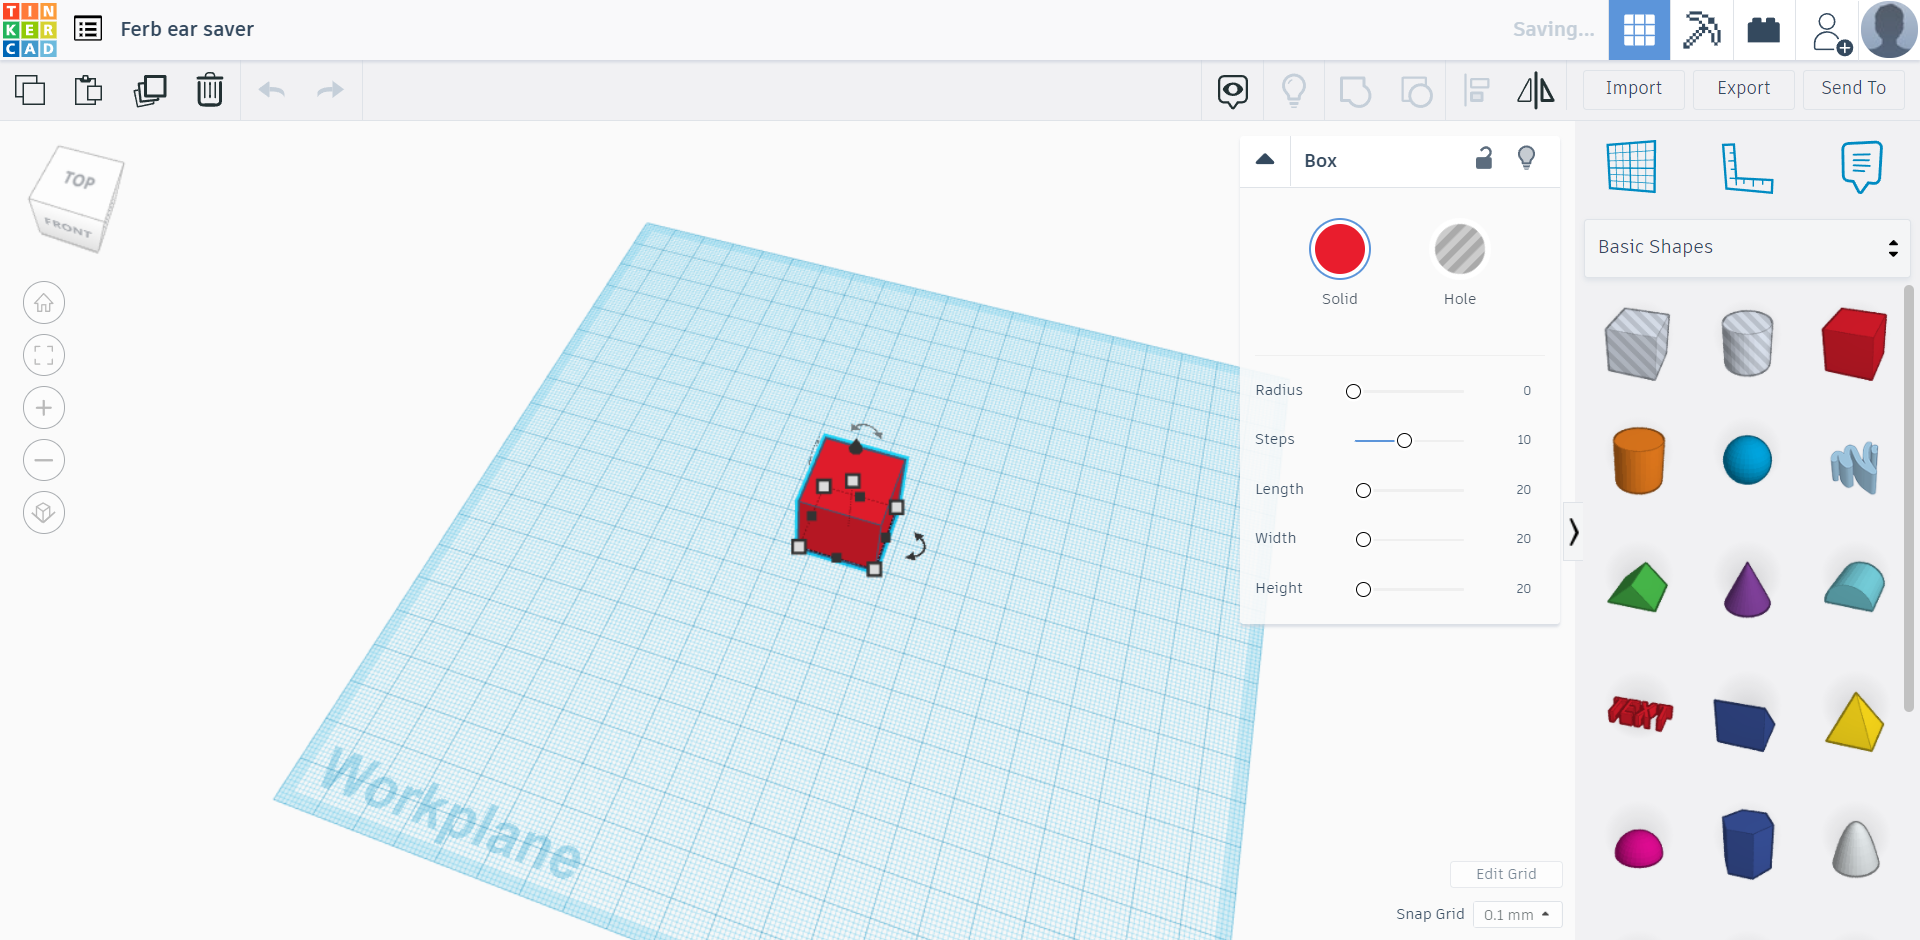Open the Align tool
The width and height of the screenshot is (1920, 940).
(x=1477, y=91)
